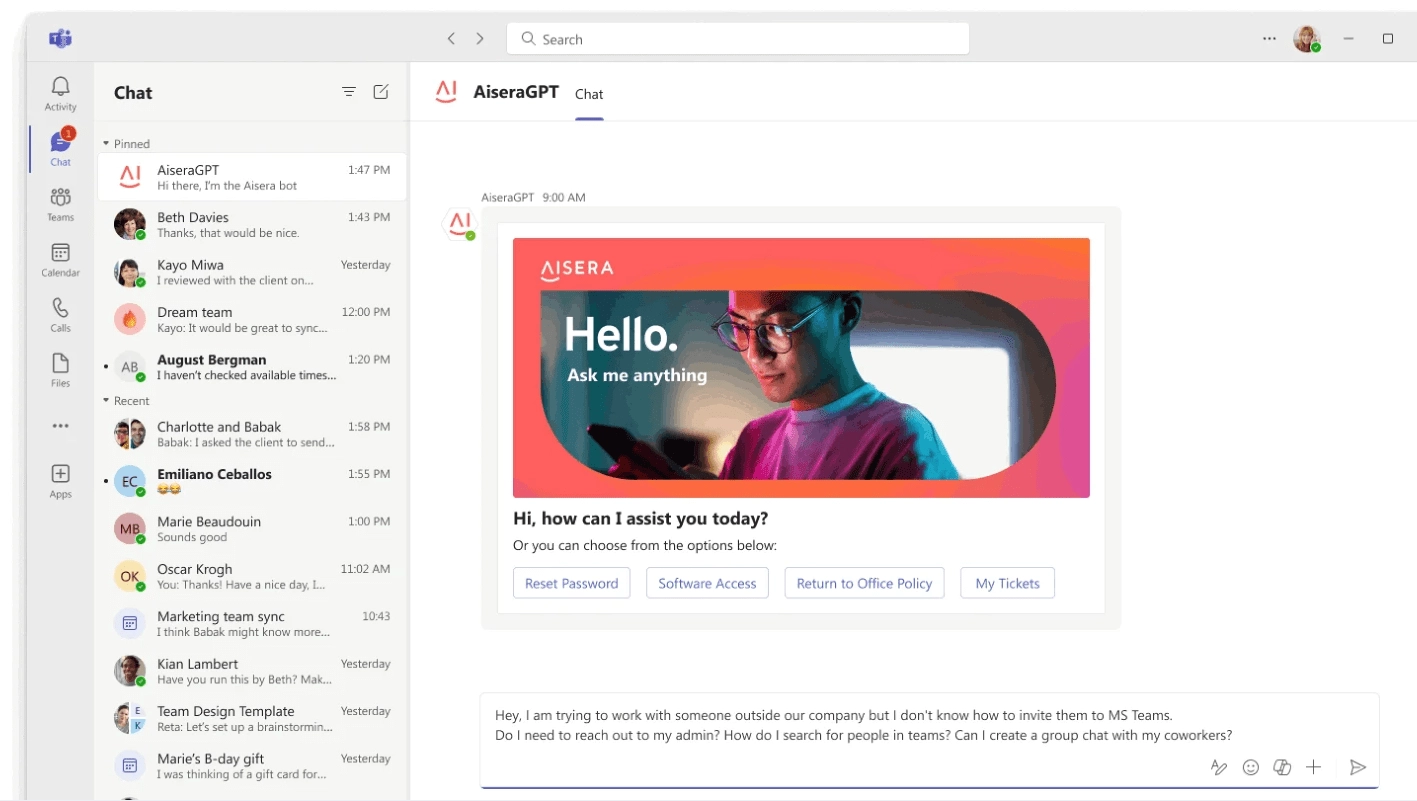Open Beth Davies conversation
This screenshot has width=1417, height=801.
(x=252, y=224)
